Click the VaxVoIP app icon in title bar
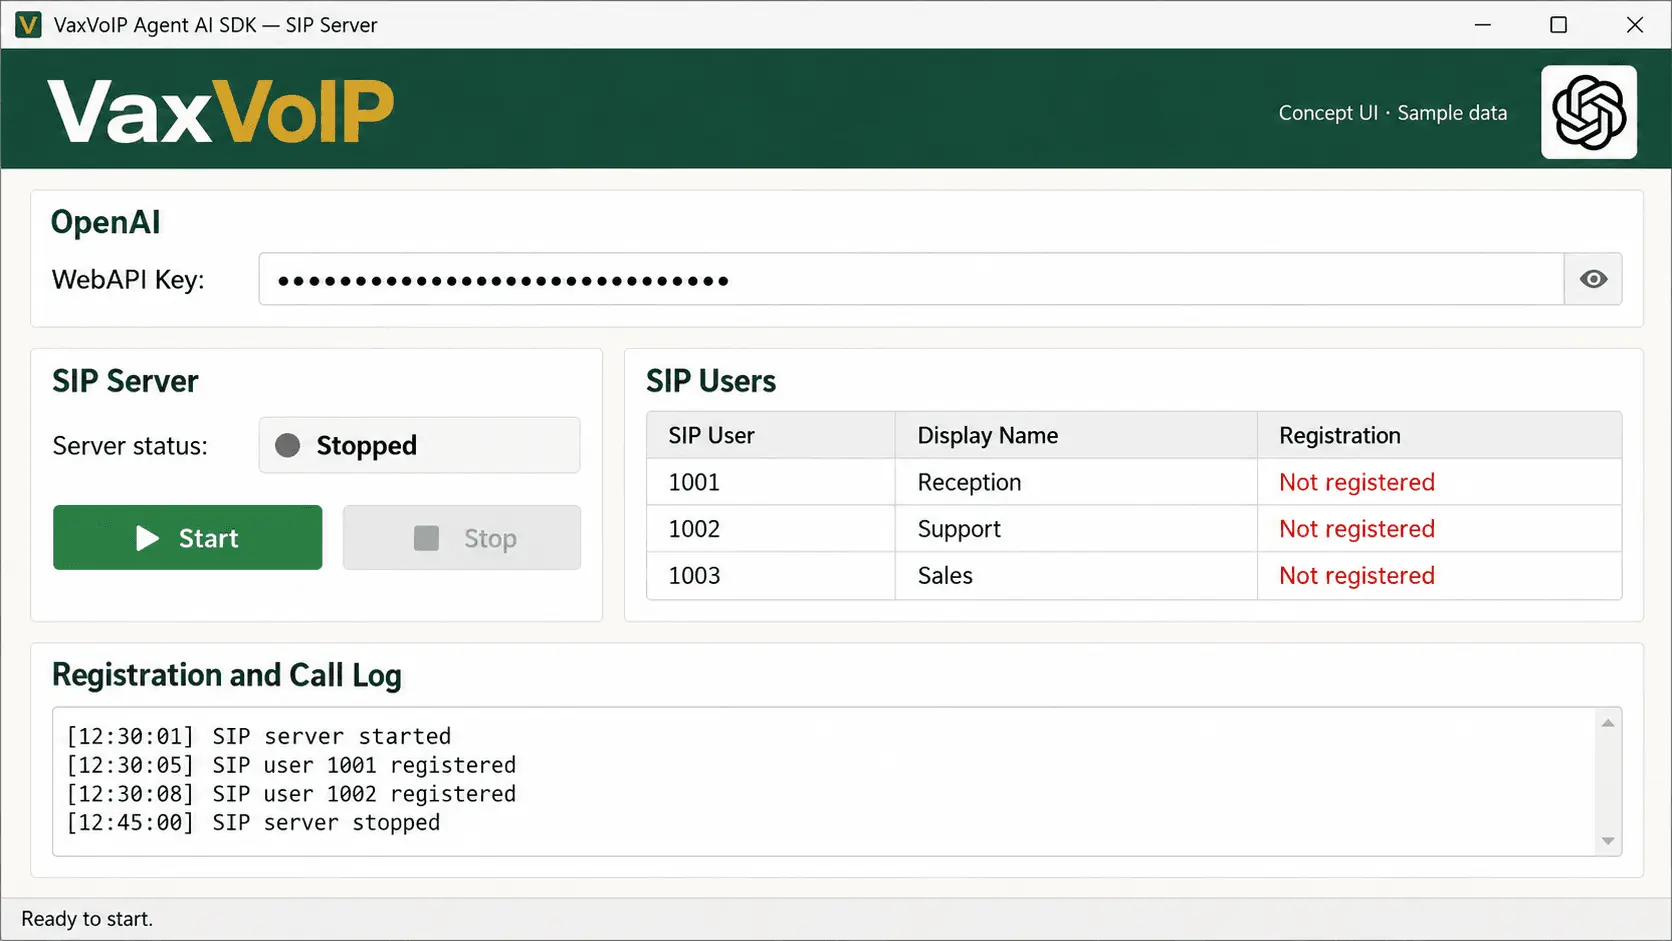This screenshot has height=941, width=1672. 28,25
